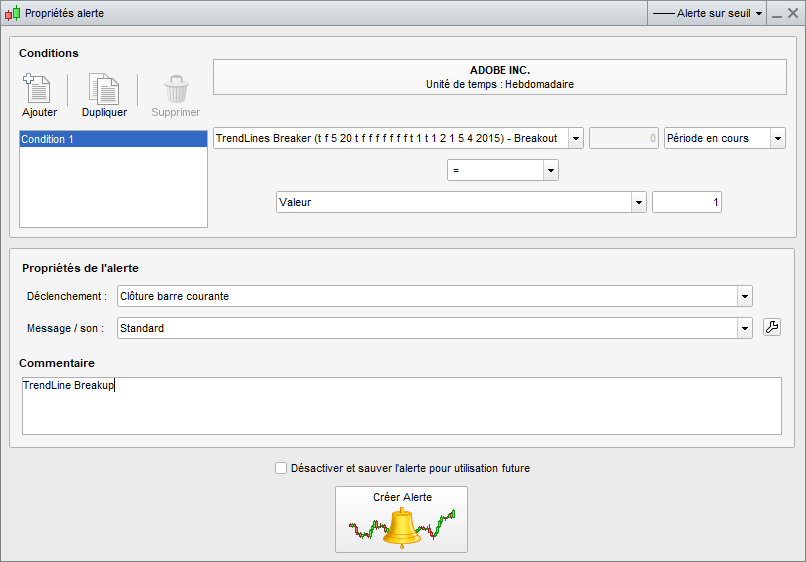The image size is (806, 562).
Task: Click the candlestick app icon in title bar
Action: (x=12, y=13)
